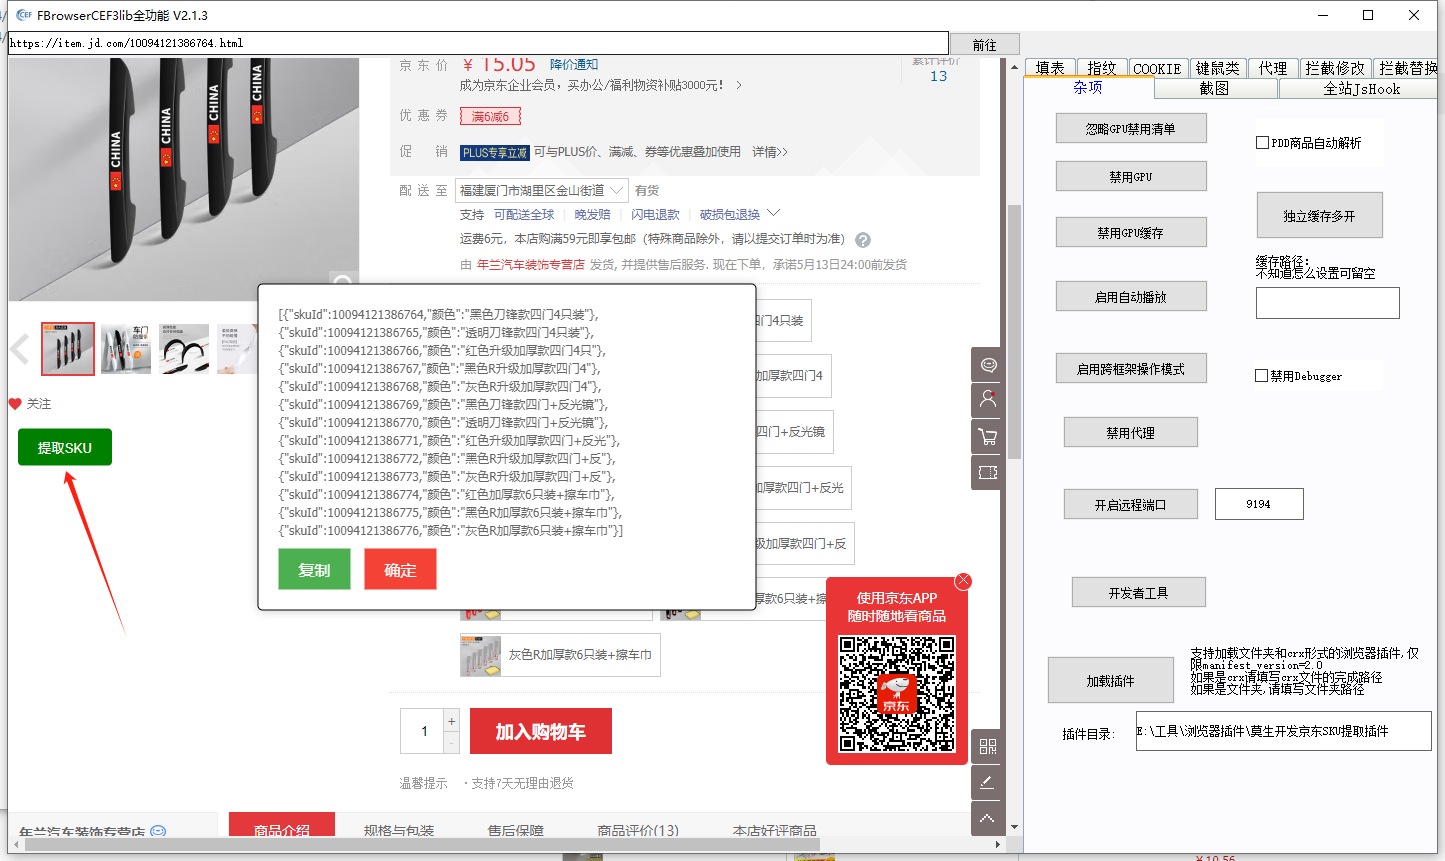The width and height of the screenshot is (1445, 861).
Task: Click the QR code icon in side toolbar
Action: click(x=988, y=746)
